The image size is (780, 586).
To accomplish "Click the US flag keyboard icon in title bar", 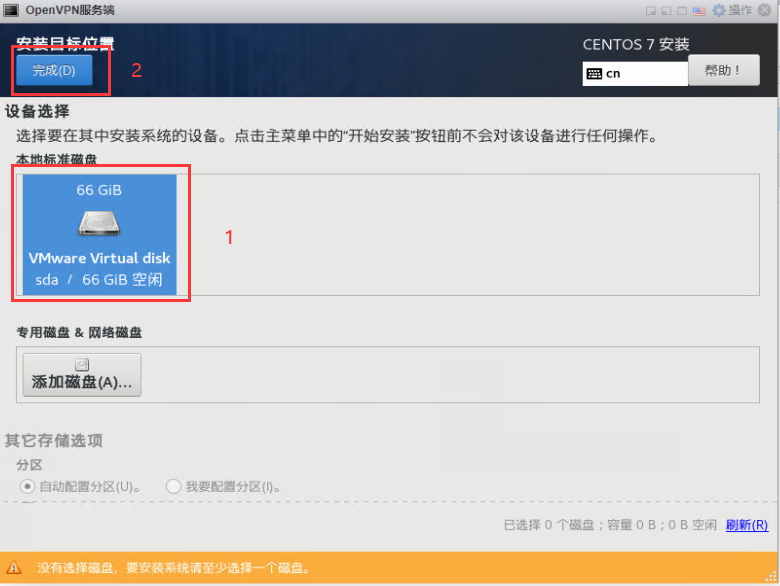I will click(x=699, y=10).
